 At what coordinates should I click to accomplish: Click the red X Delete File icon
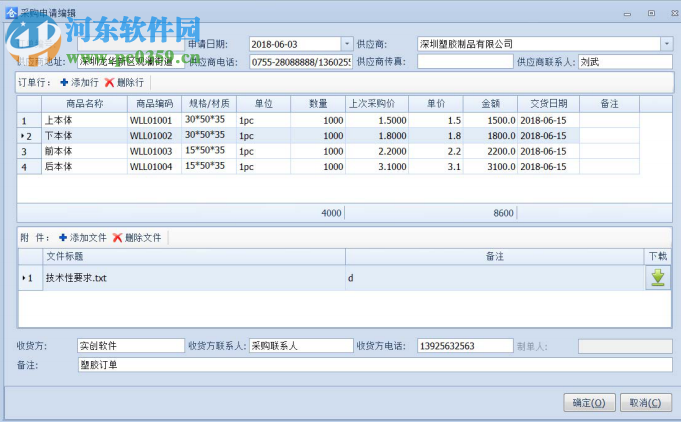point(117,237)
